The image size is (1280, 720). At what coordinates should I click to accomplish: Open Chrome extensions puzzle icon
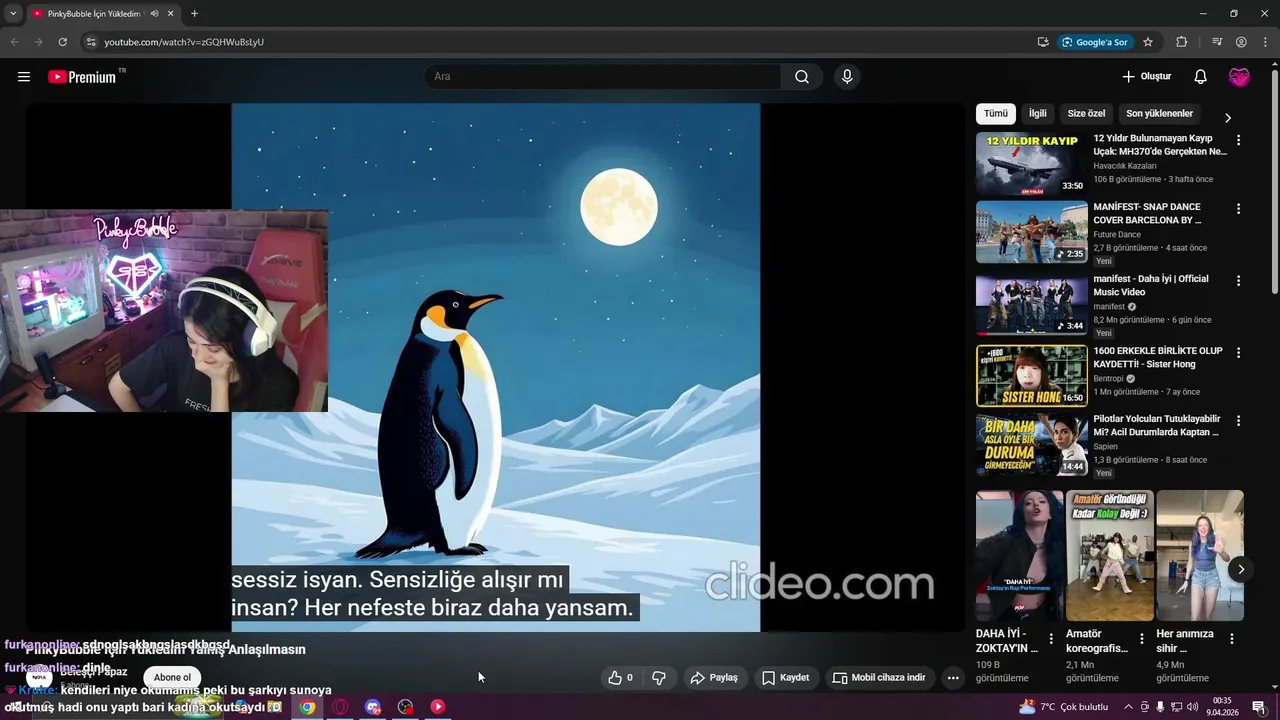[1182, 42]
